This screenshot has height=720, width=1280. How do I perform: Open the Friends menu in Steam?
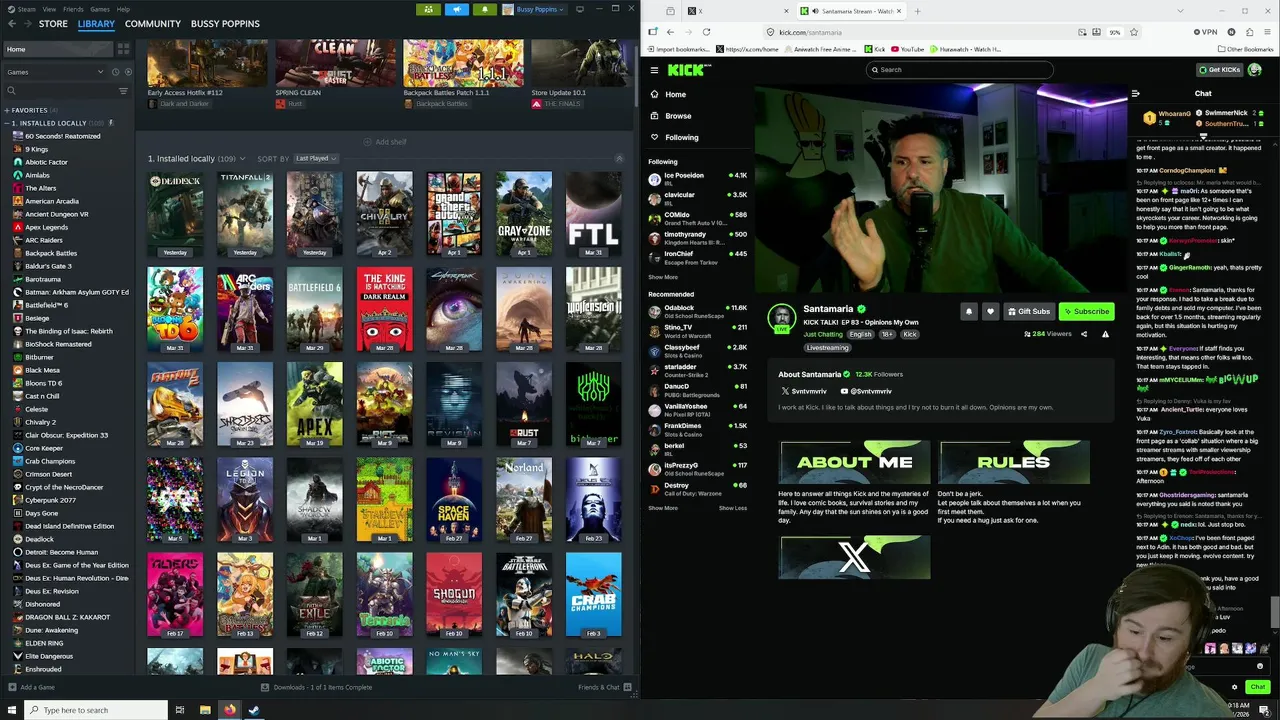tap(73, 8)
